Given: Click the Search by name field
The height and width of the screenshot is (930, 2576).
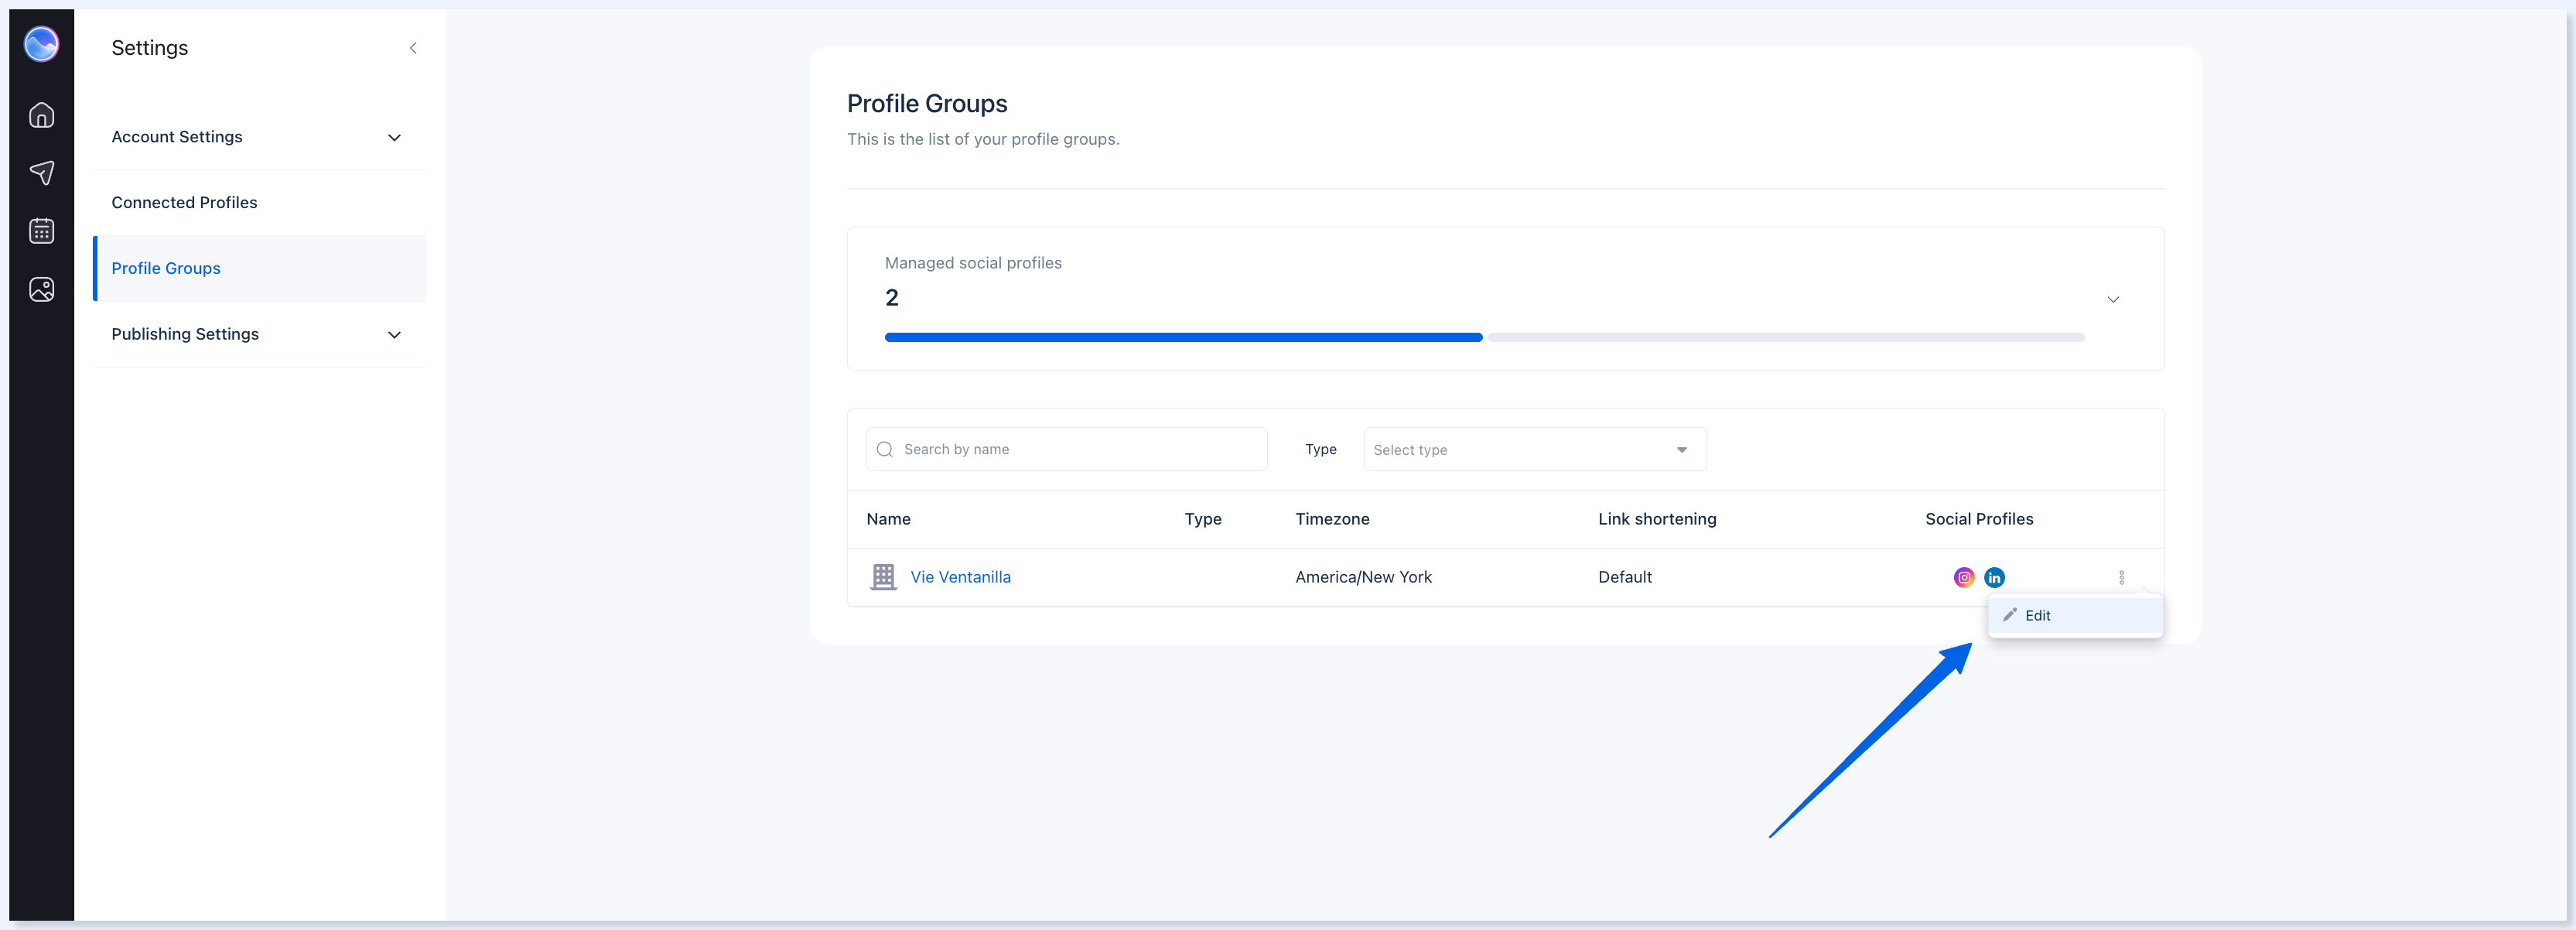Looking at the screenshot, I should (1066, 449).
